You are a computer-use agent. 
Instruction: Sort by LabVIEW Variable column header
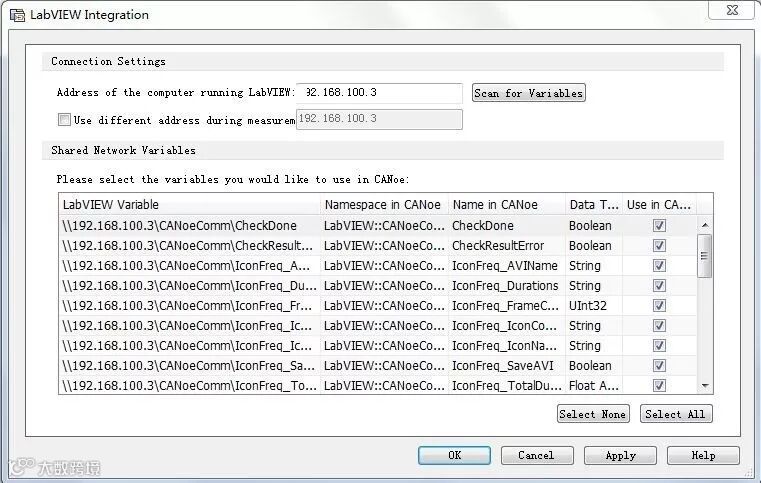189,204
